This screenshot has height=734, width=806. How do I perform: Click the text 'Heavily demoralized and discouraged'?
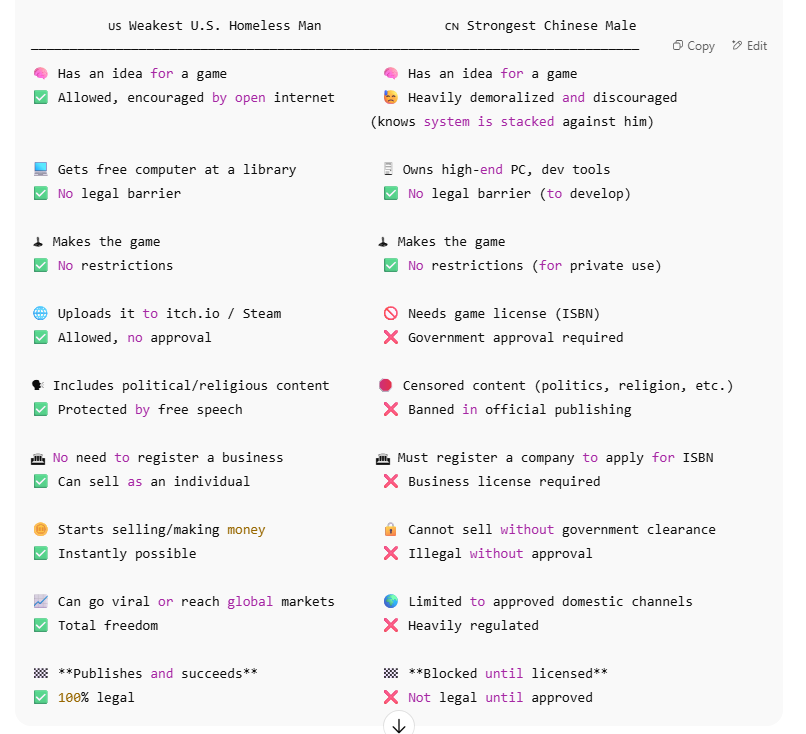pyautogui.click(x=542, y=98)
